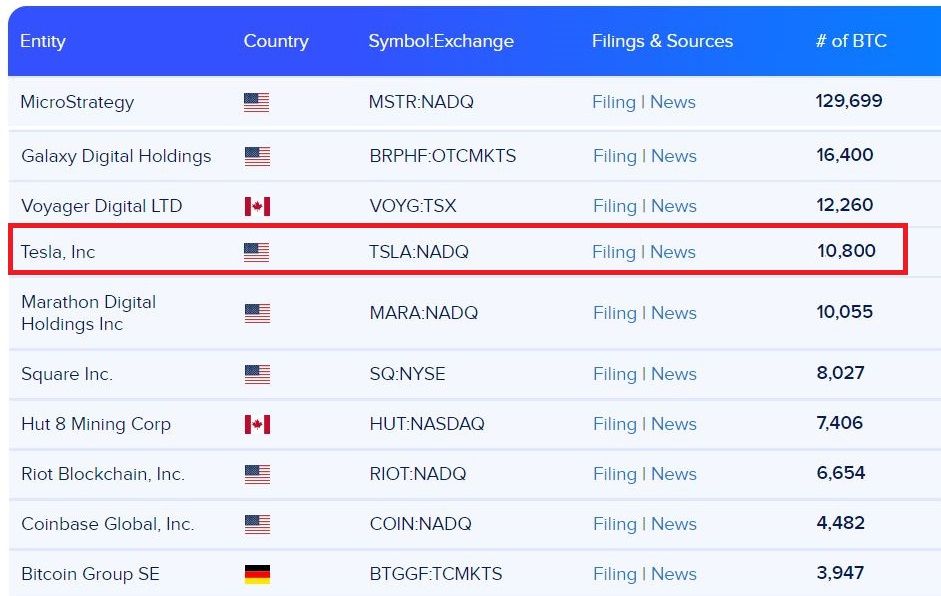941x596 pixels.
Task: Click the Canada flag for Voyager Digital
Action: [x=256, y=206]
